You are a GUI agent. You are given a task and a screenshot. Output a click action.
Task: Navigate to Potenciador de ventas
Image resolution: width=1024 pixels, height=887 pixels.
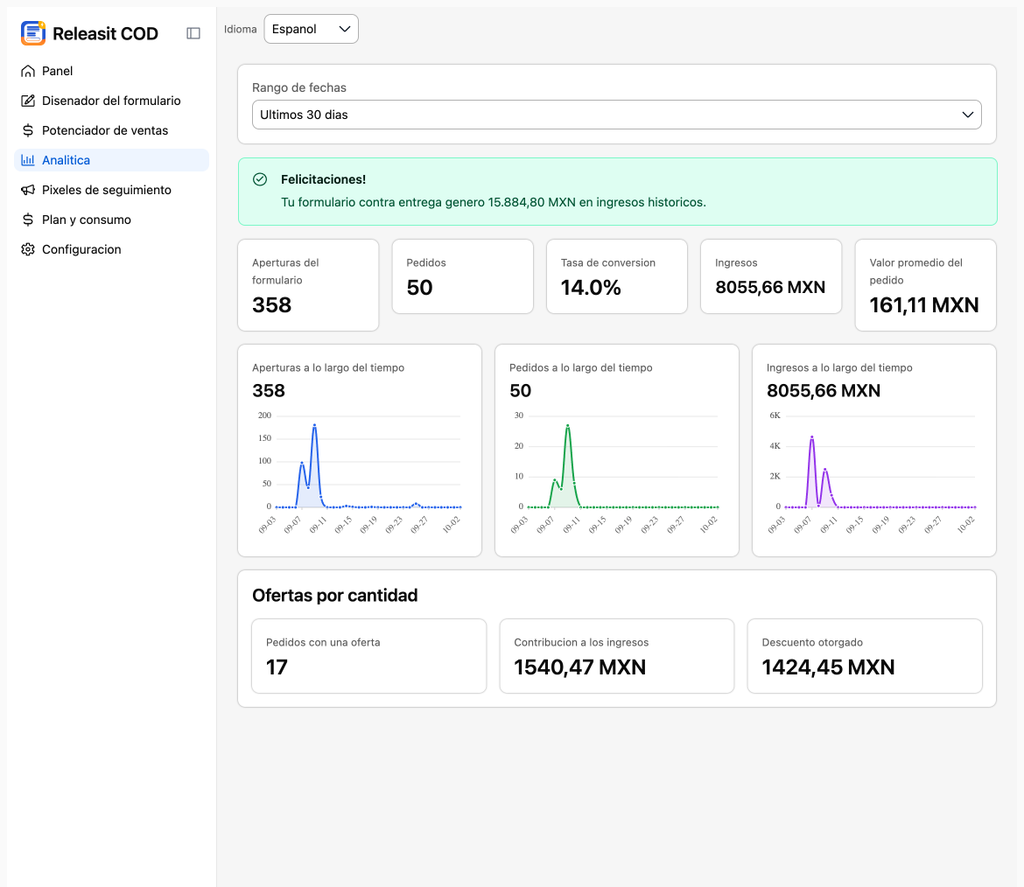pos(111,131)
